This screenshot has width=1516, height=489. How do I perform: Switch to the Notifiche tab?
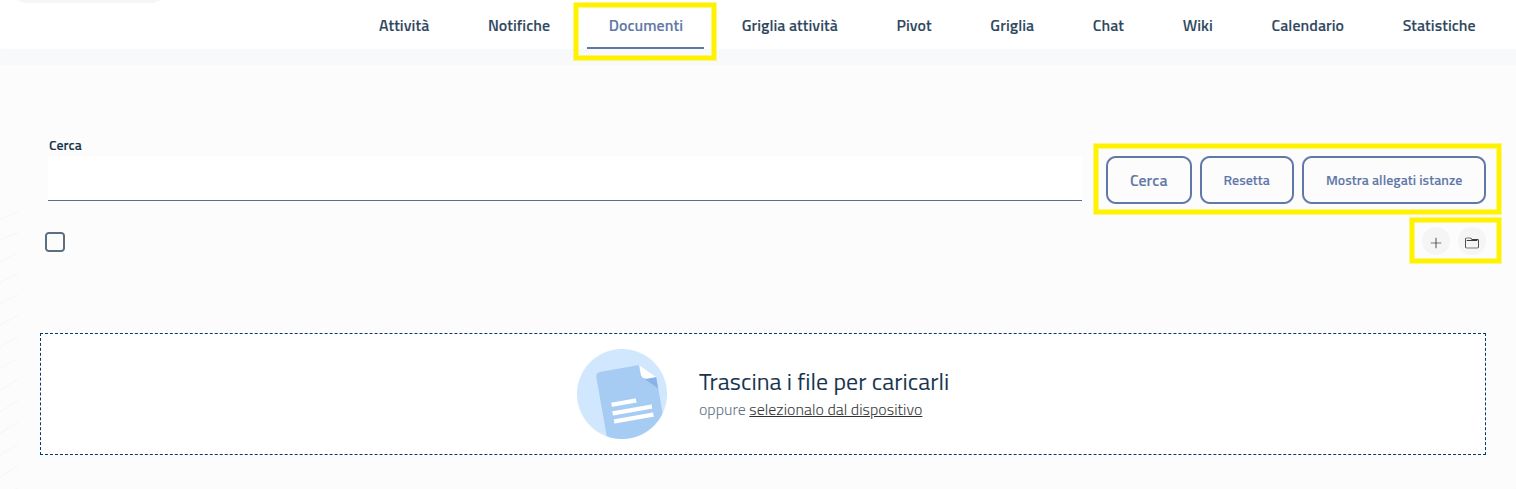(519, 26)
